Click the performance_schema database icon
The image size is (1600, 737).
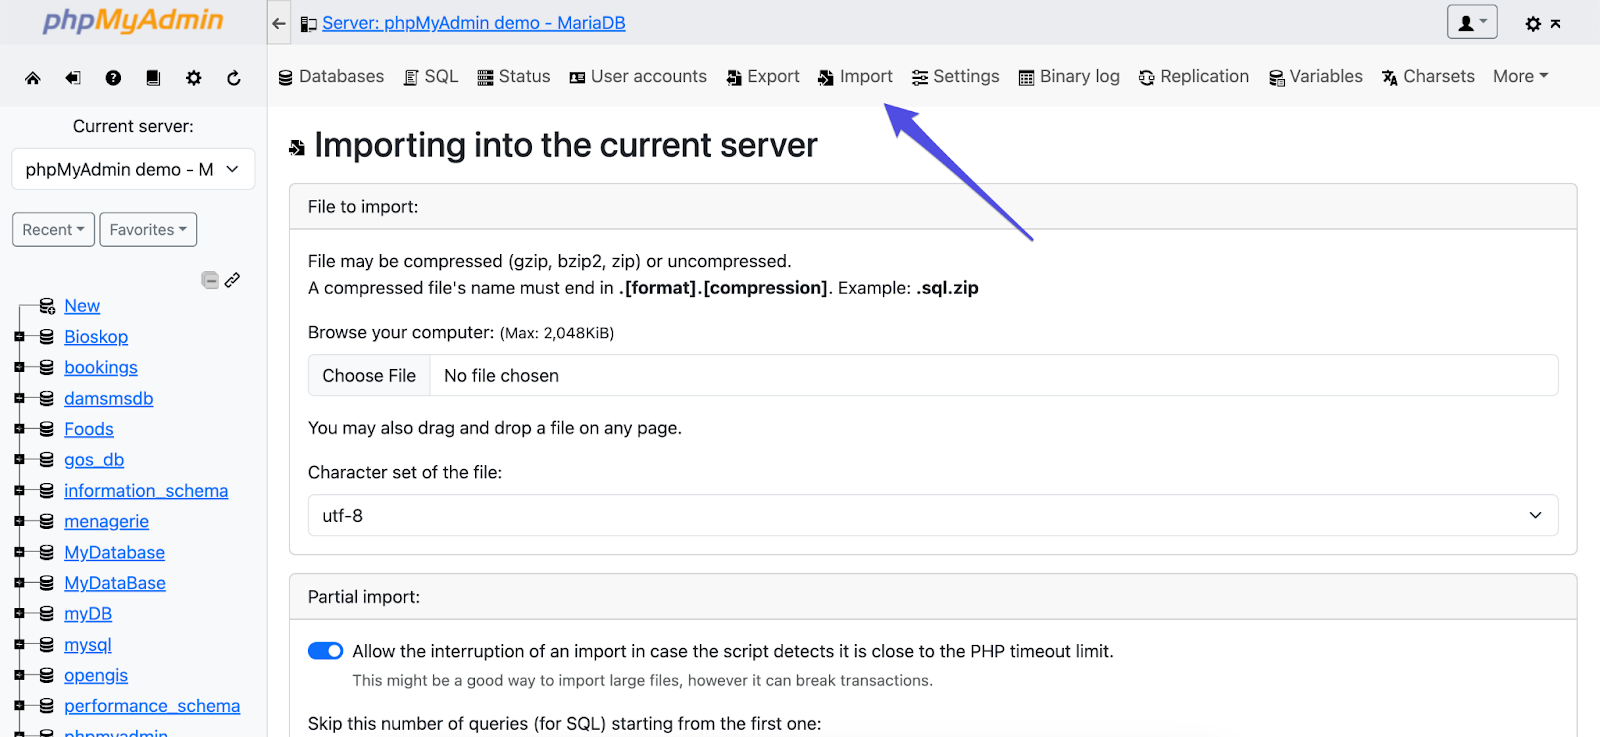pos(46,706)
